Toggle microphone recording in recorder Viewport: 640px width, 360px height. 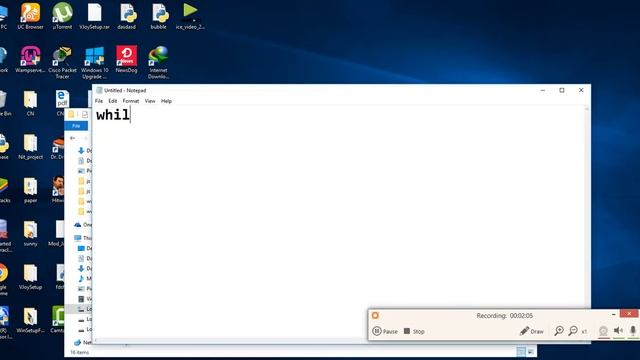pos(633,331)
